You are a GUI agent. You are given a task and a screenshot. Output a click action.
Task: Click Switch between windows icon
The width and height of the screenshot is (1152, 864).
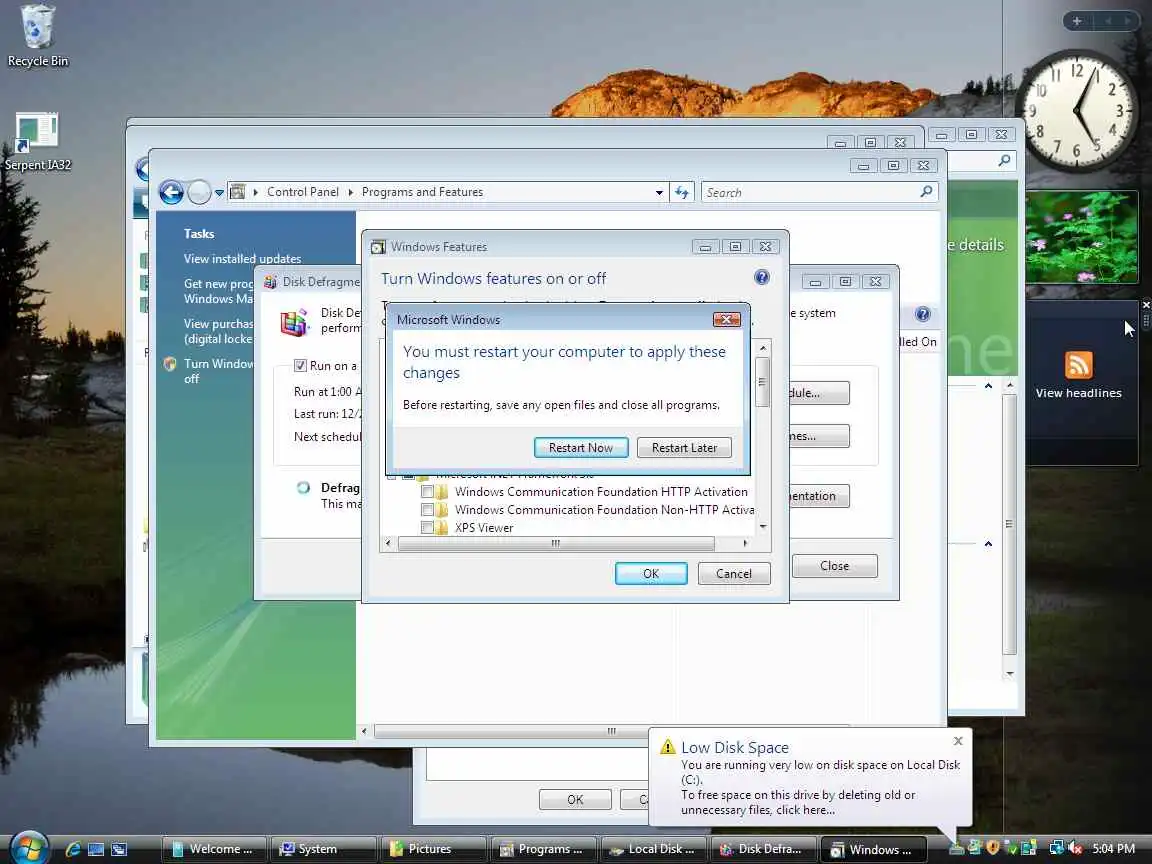[119, 849]
